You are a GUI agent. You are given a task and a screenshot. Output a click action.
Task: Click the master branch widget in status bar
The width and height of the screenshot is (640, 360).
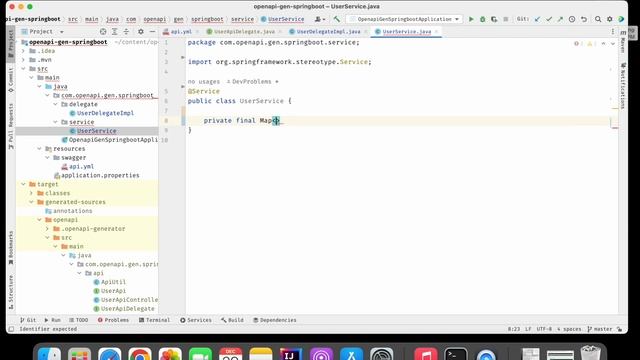coord(600,329)
